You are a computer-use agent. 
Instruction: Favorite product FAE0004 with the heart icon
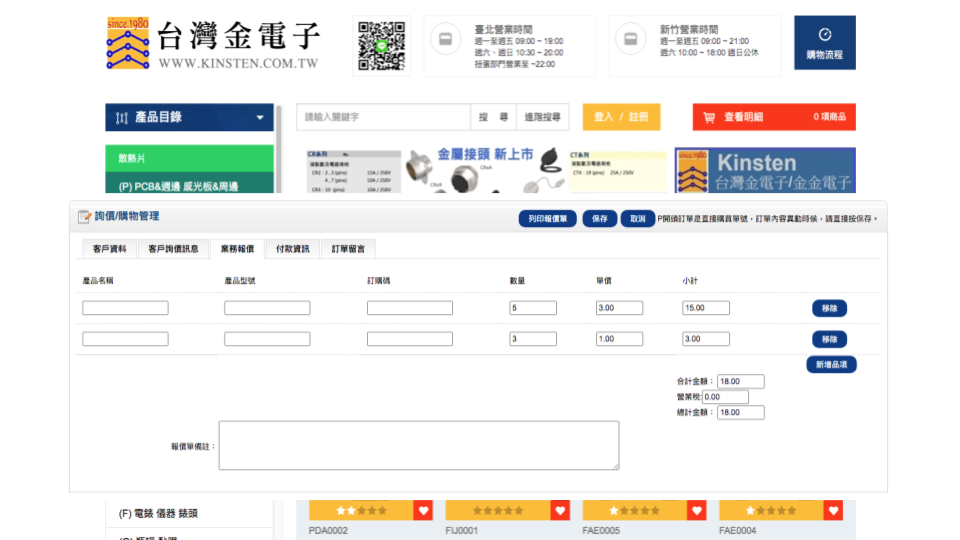tap(833, 511)
